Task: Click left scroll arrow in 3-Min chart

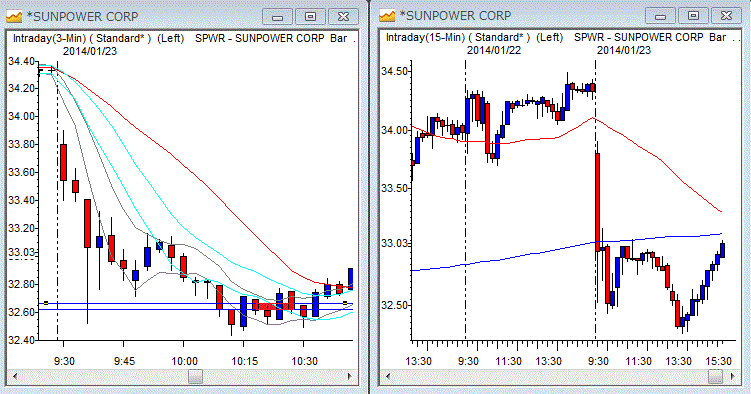Action: [x=15, y=377]
